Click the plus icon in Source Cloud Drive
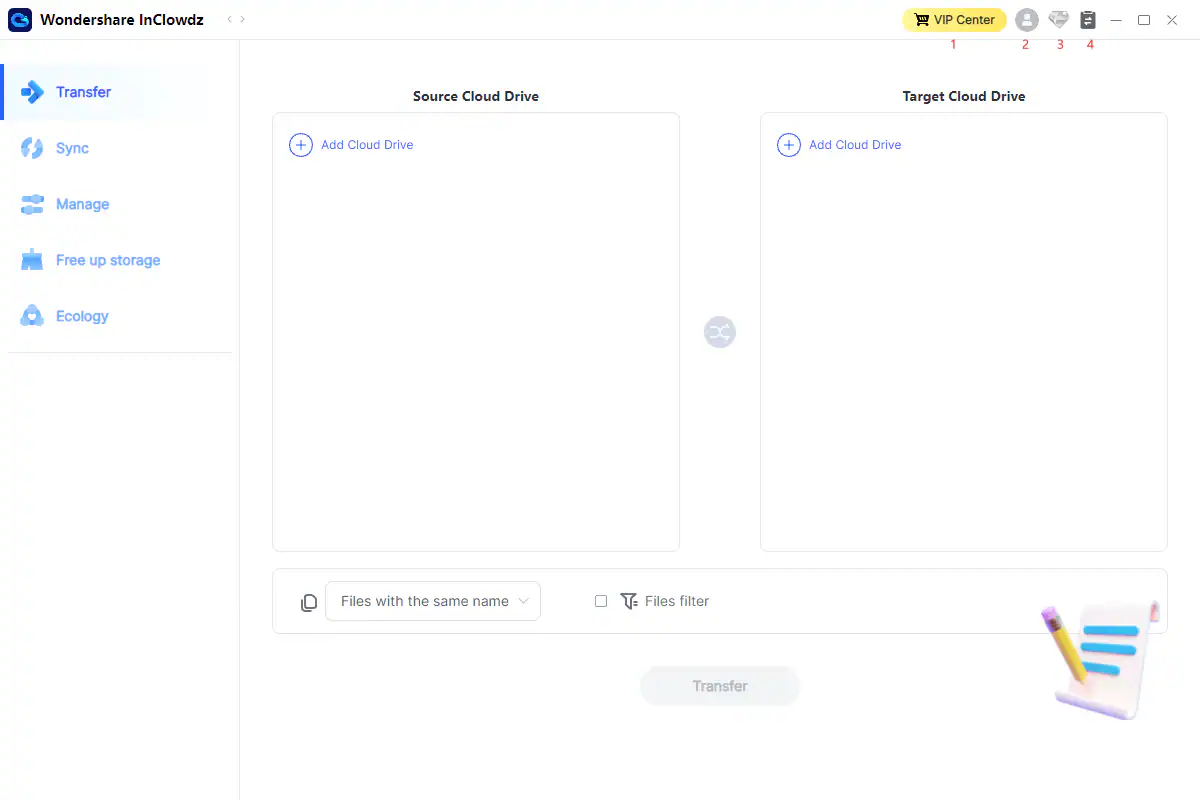 pyautogui.click(x=301, y=145)
